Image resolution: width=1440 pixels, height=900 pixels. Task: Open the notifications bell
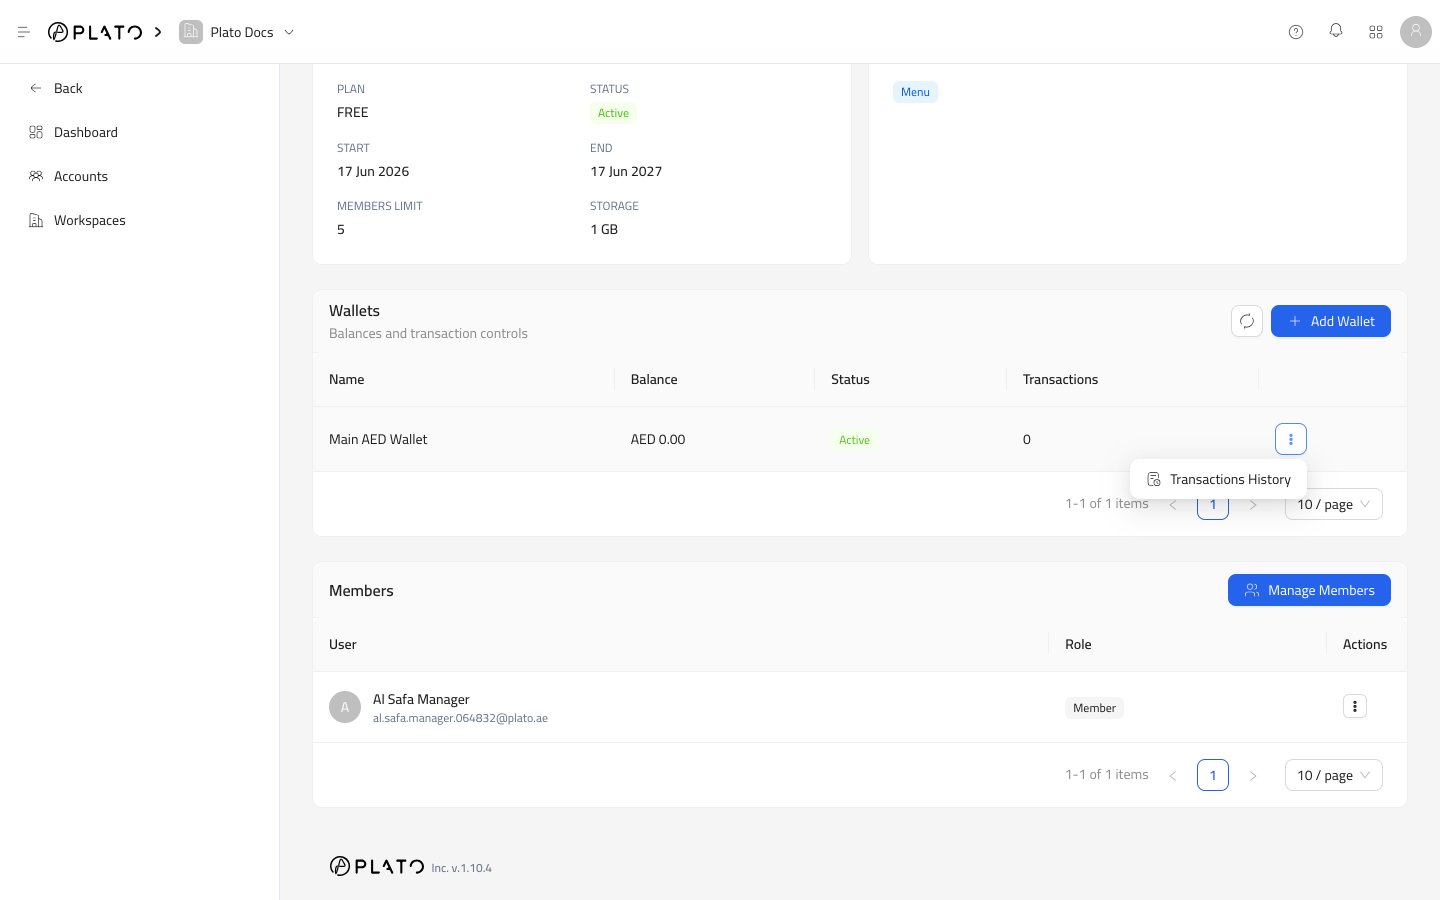pyautogui.click(x=1336, y=32)
